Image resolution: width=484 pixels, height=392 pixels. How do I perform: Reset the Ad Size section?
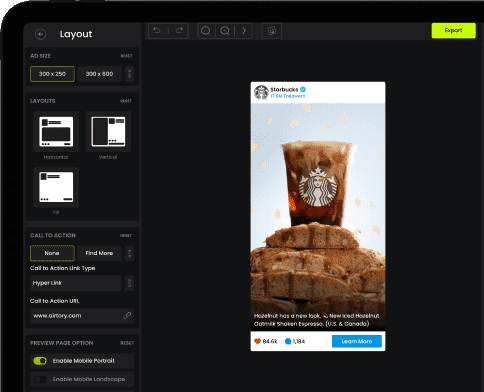pos(126,56)
